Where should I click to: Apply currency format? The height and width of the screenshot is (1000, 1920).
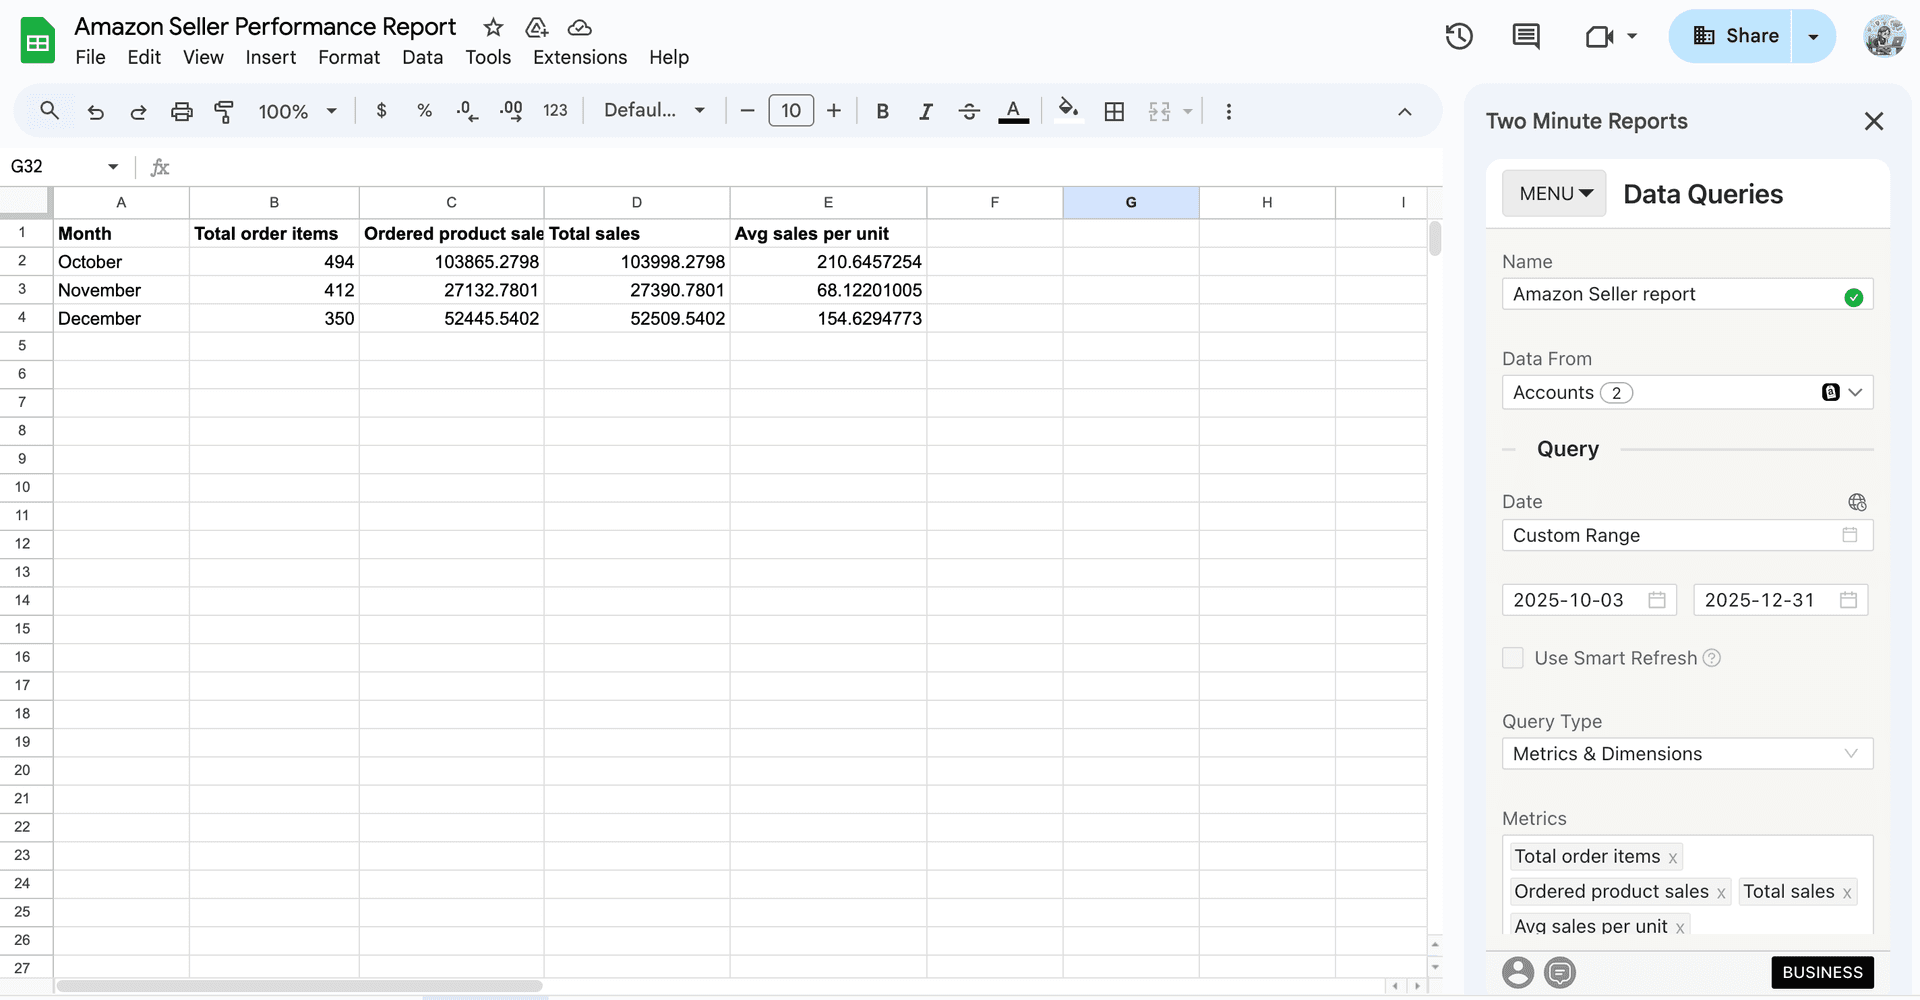tap(380, 111)
